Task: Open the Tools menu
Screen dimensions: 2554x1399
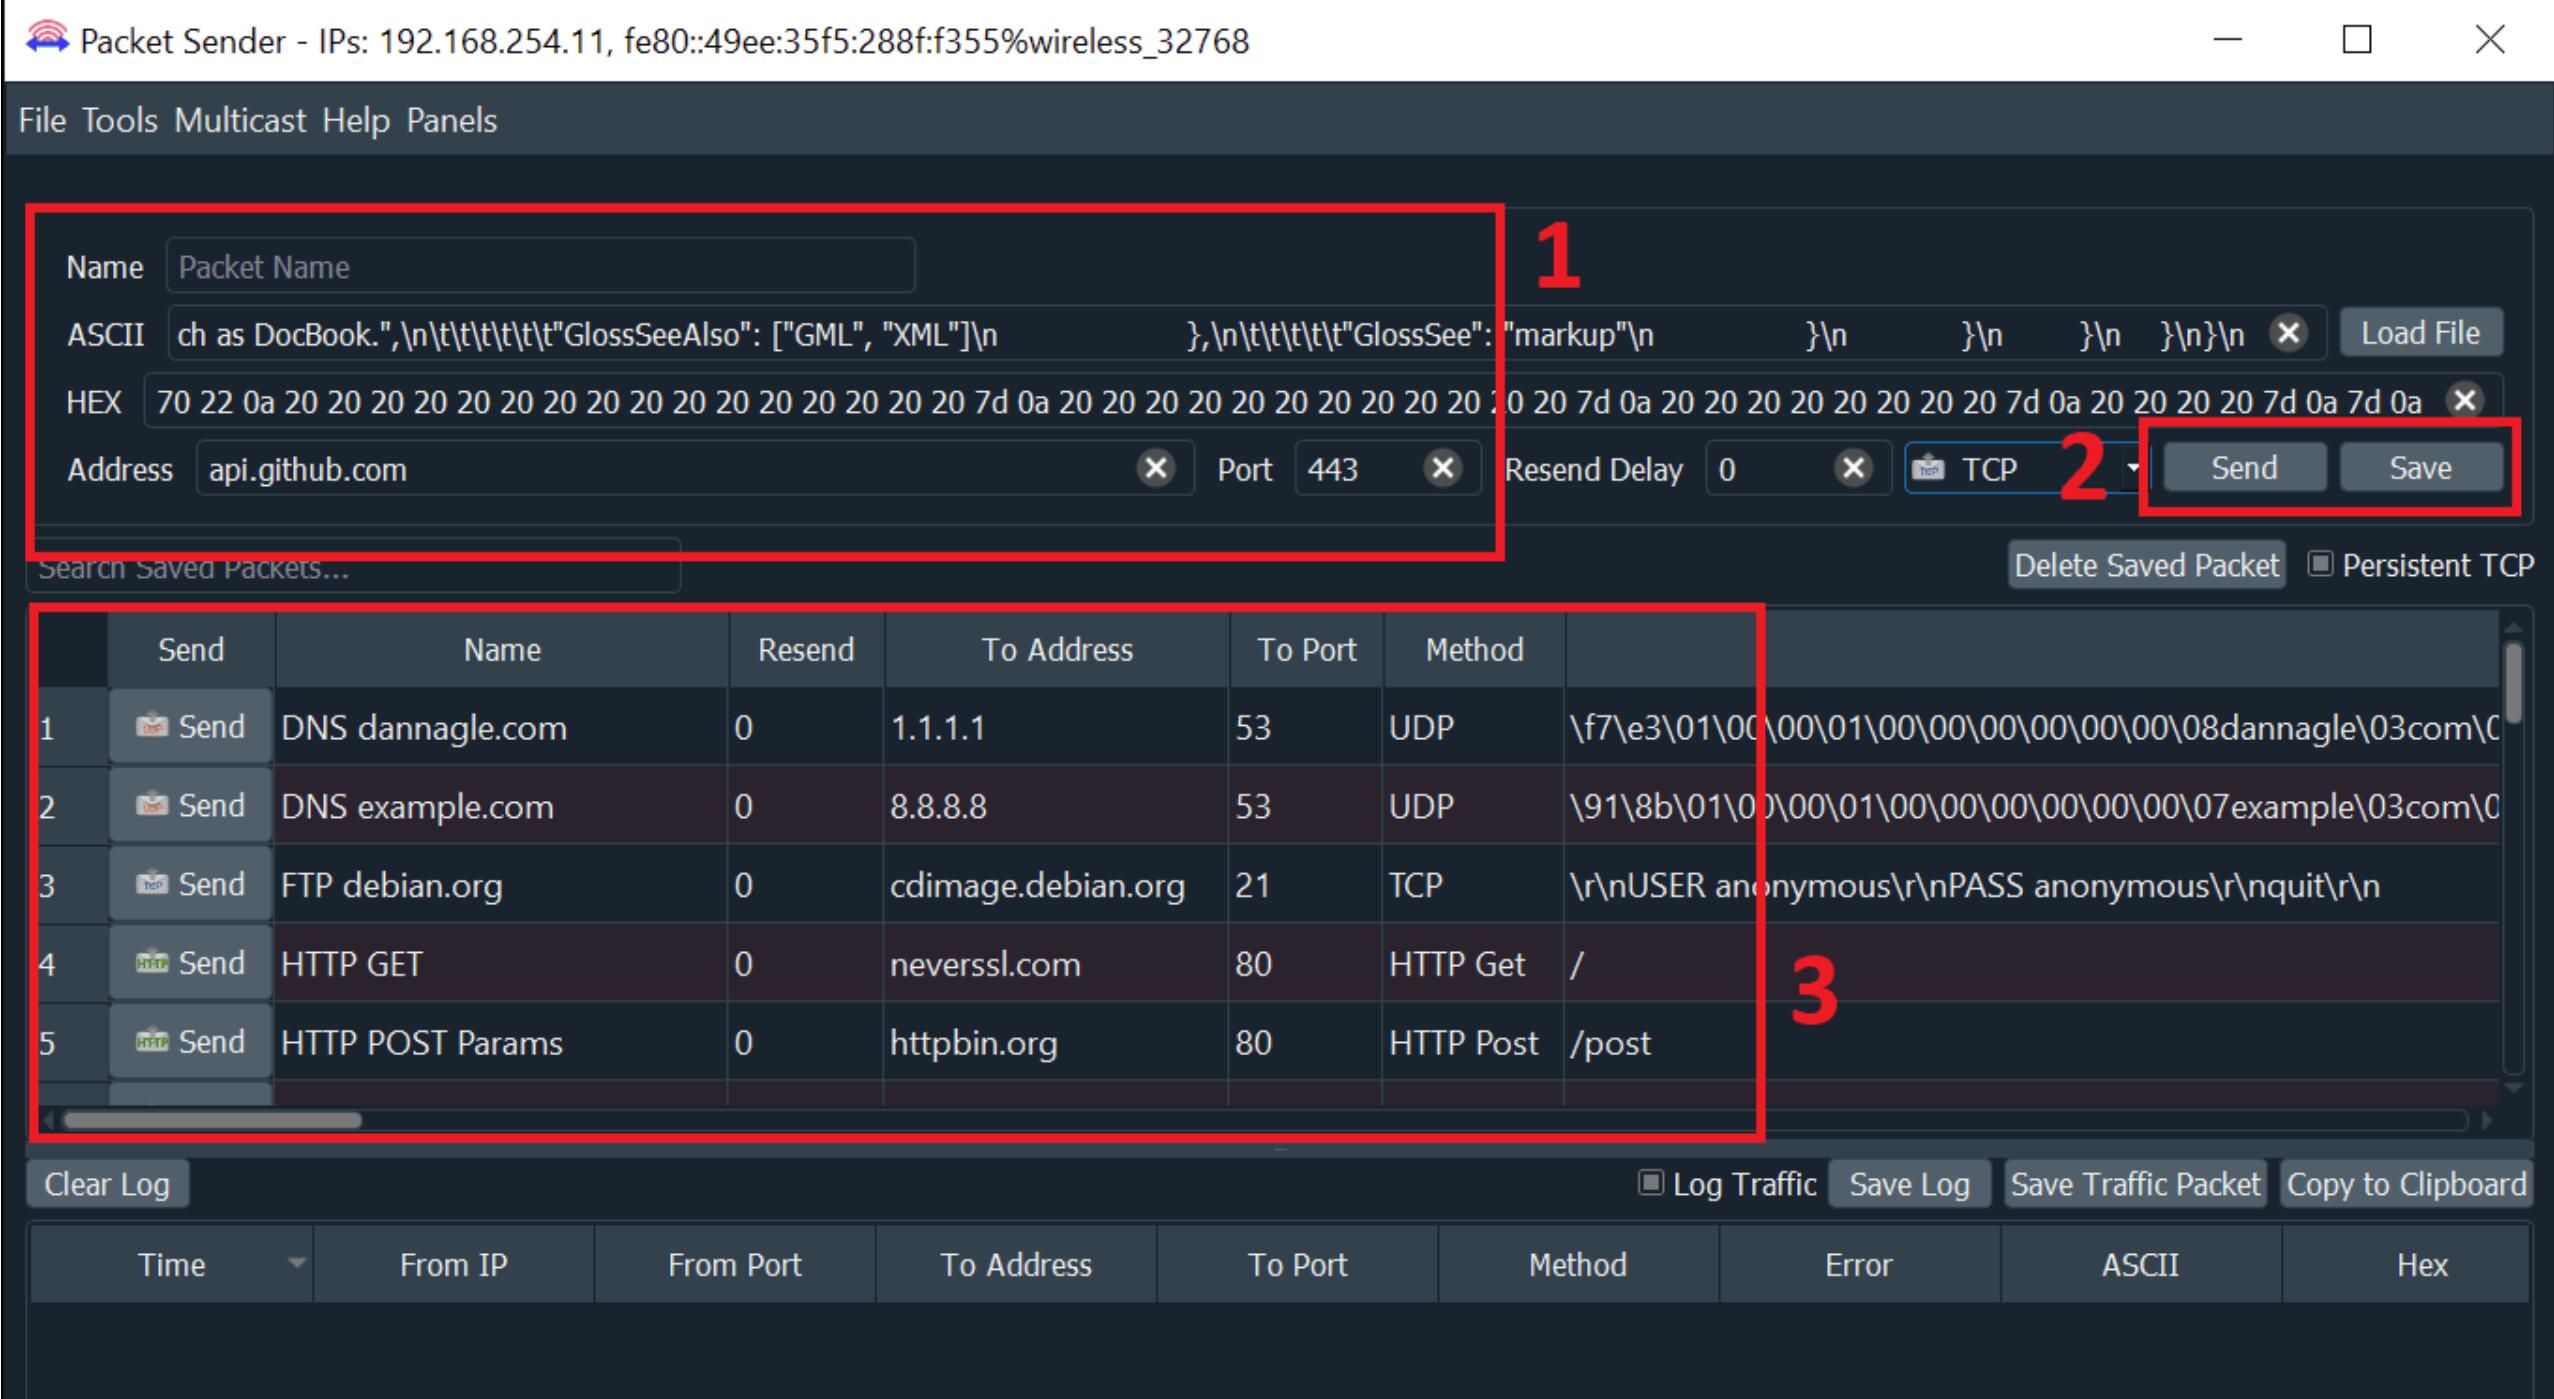Action: coord(119,121)
